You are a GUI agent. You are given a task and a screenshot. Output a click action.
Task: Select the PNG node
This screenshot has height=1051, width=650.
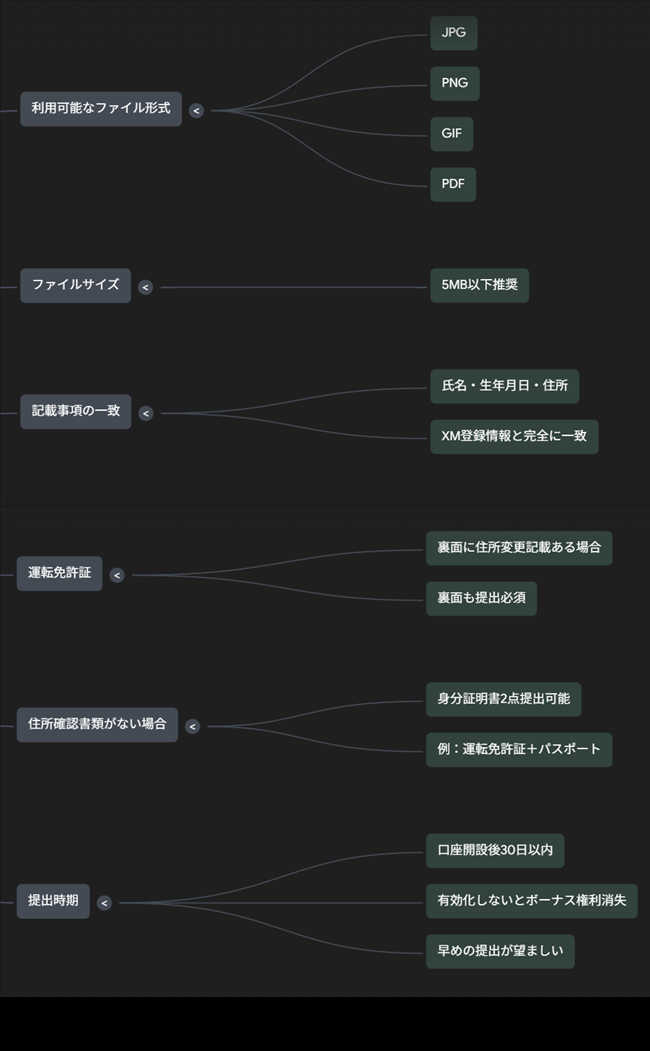coord(454,84)
